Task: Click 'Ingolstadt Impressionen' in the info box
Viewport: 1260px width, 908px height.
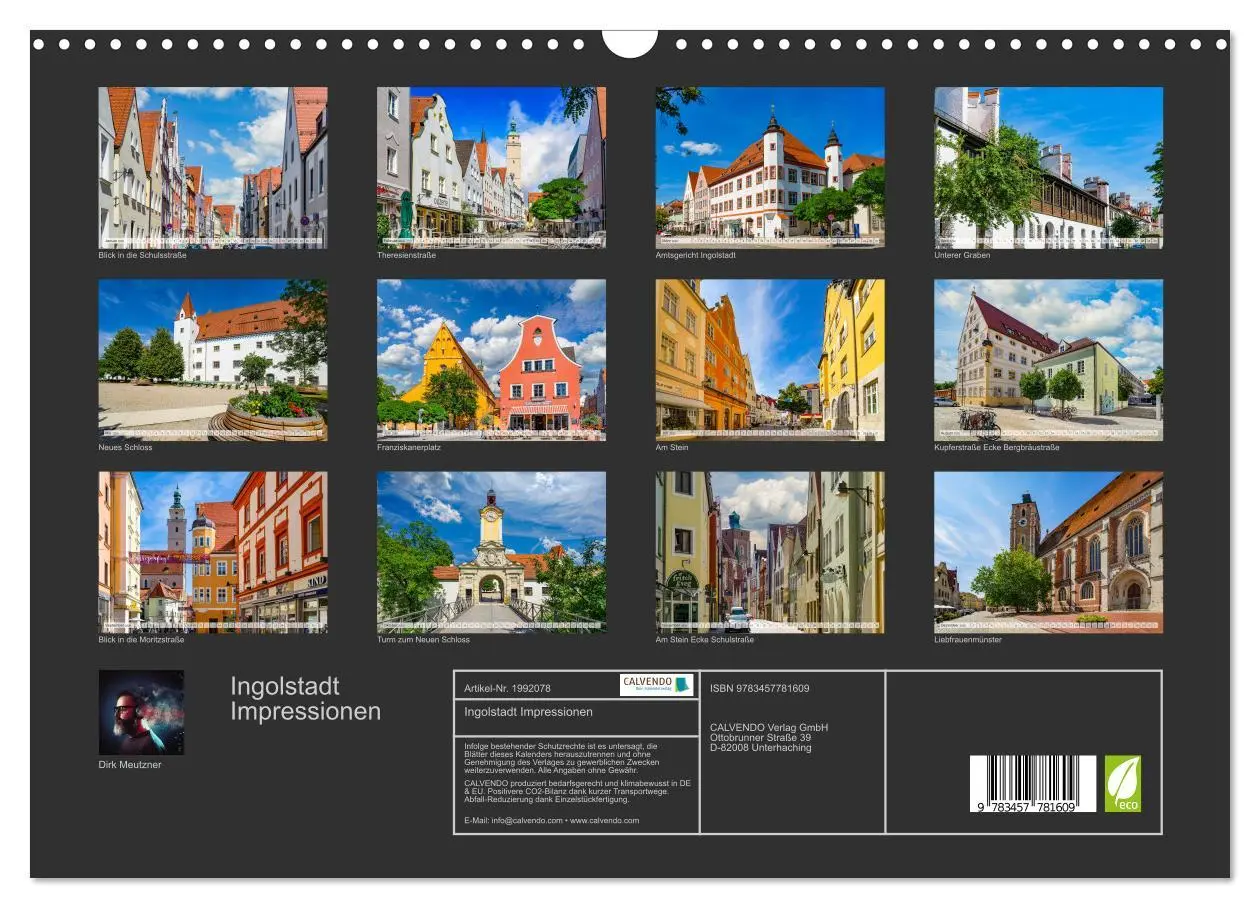Action: click(529, 712)
